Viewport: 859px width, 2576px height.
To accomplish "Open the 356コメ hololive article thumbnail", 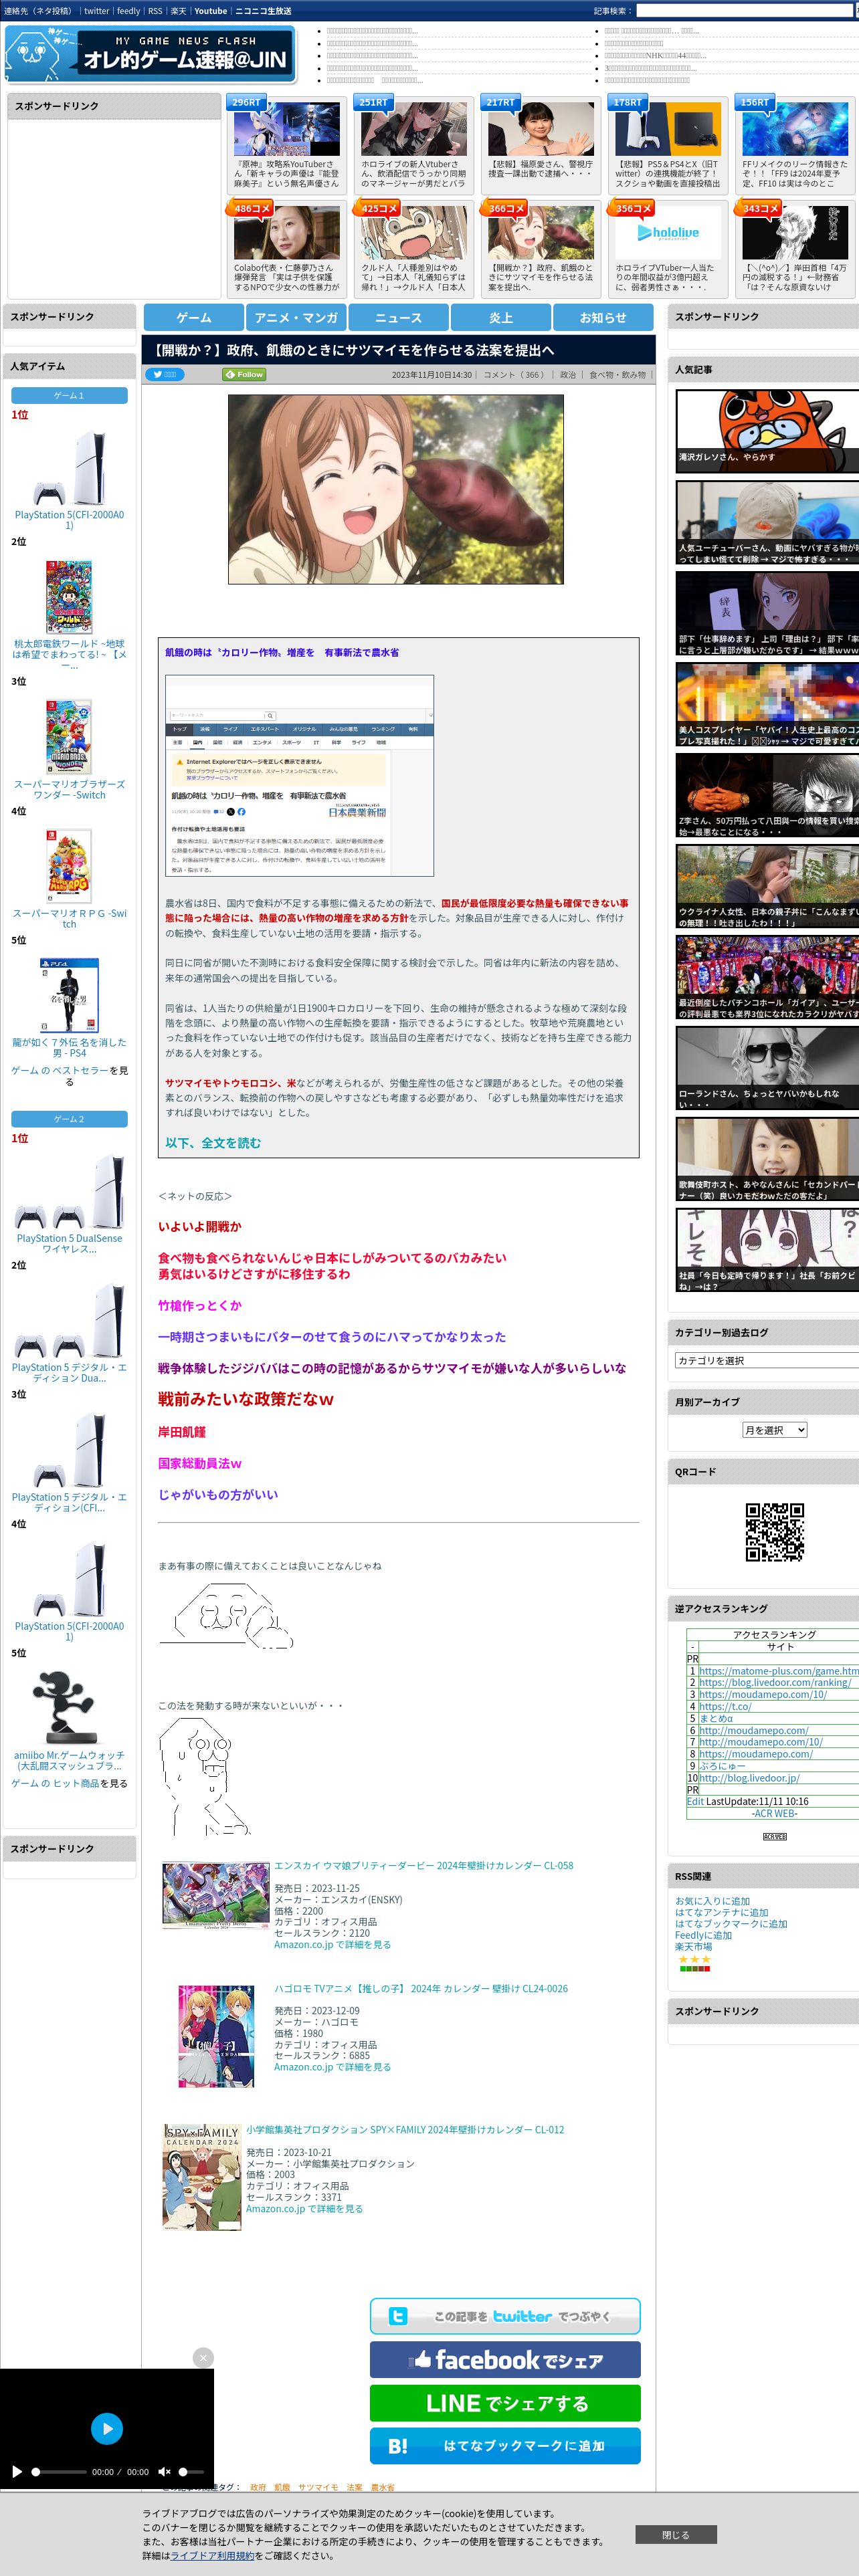I will [667, 232].
